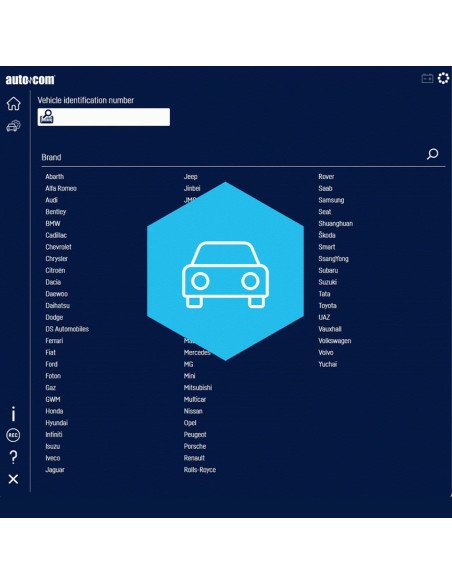Image resolution: width=452 pixels, height=584 pixels.
Task: Select Porsche brand
Action: click(194, 447)
